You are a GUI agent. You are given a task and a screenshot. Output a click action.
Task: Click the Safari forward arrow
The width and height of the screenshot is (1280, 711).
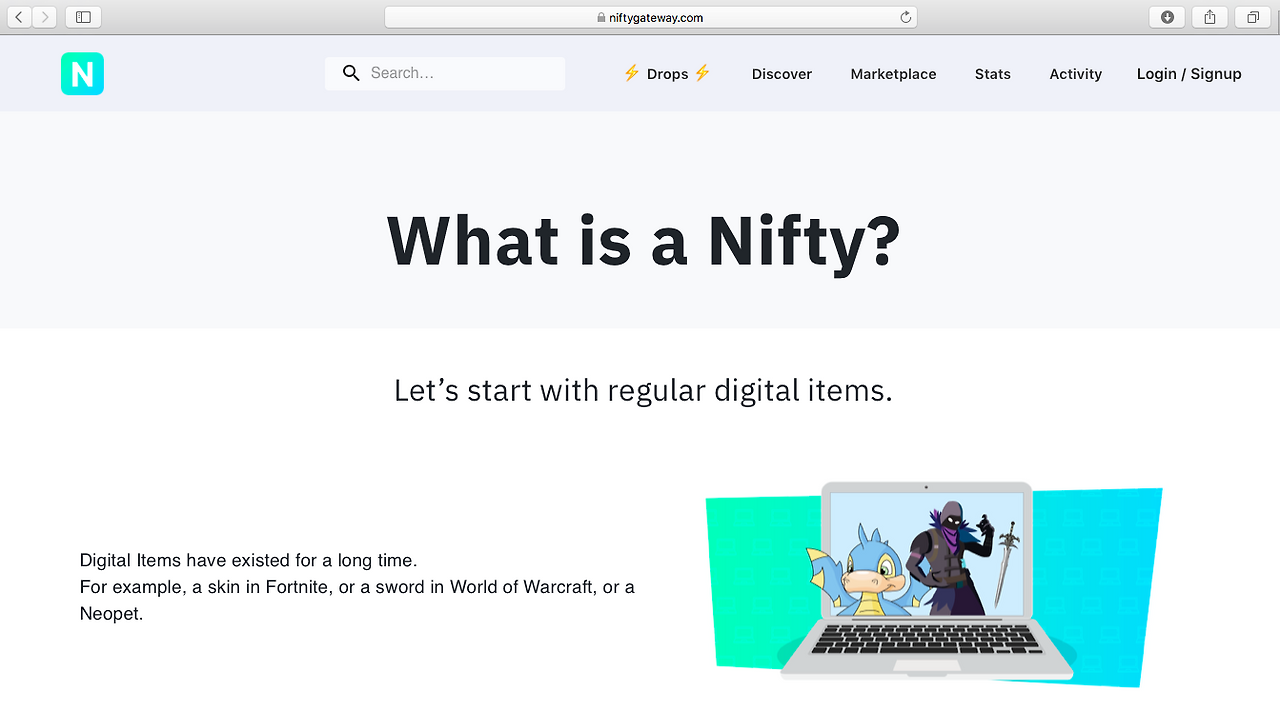tap(45, 17)
